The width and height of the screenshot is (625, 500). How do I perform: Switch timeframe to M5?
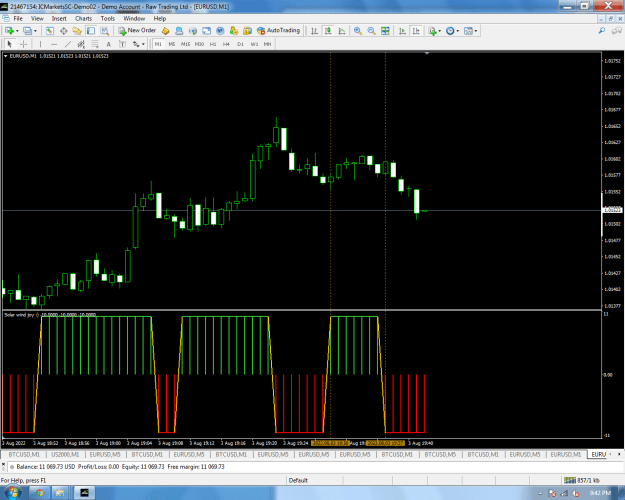tap(172, 44)
